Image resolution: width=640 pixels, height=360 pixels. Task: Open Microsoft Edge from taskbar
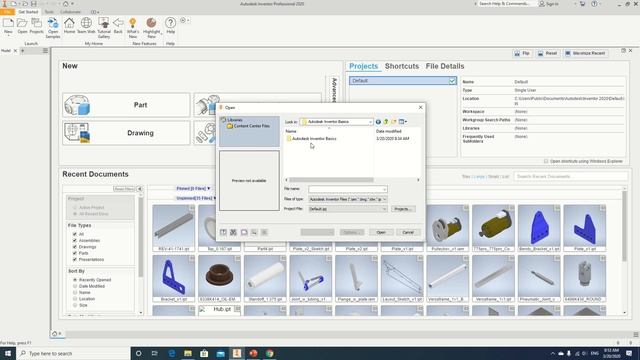pyautogui.click(x=171, y=353)
